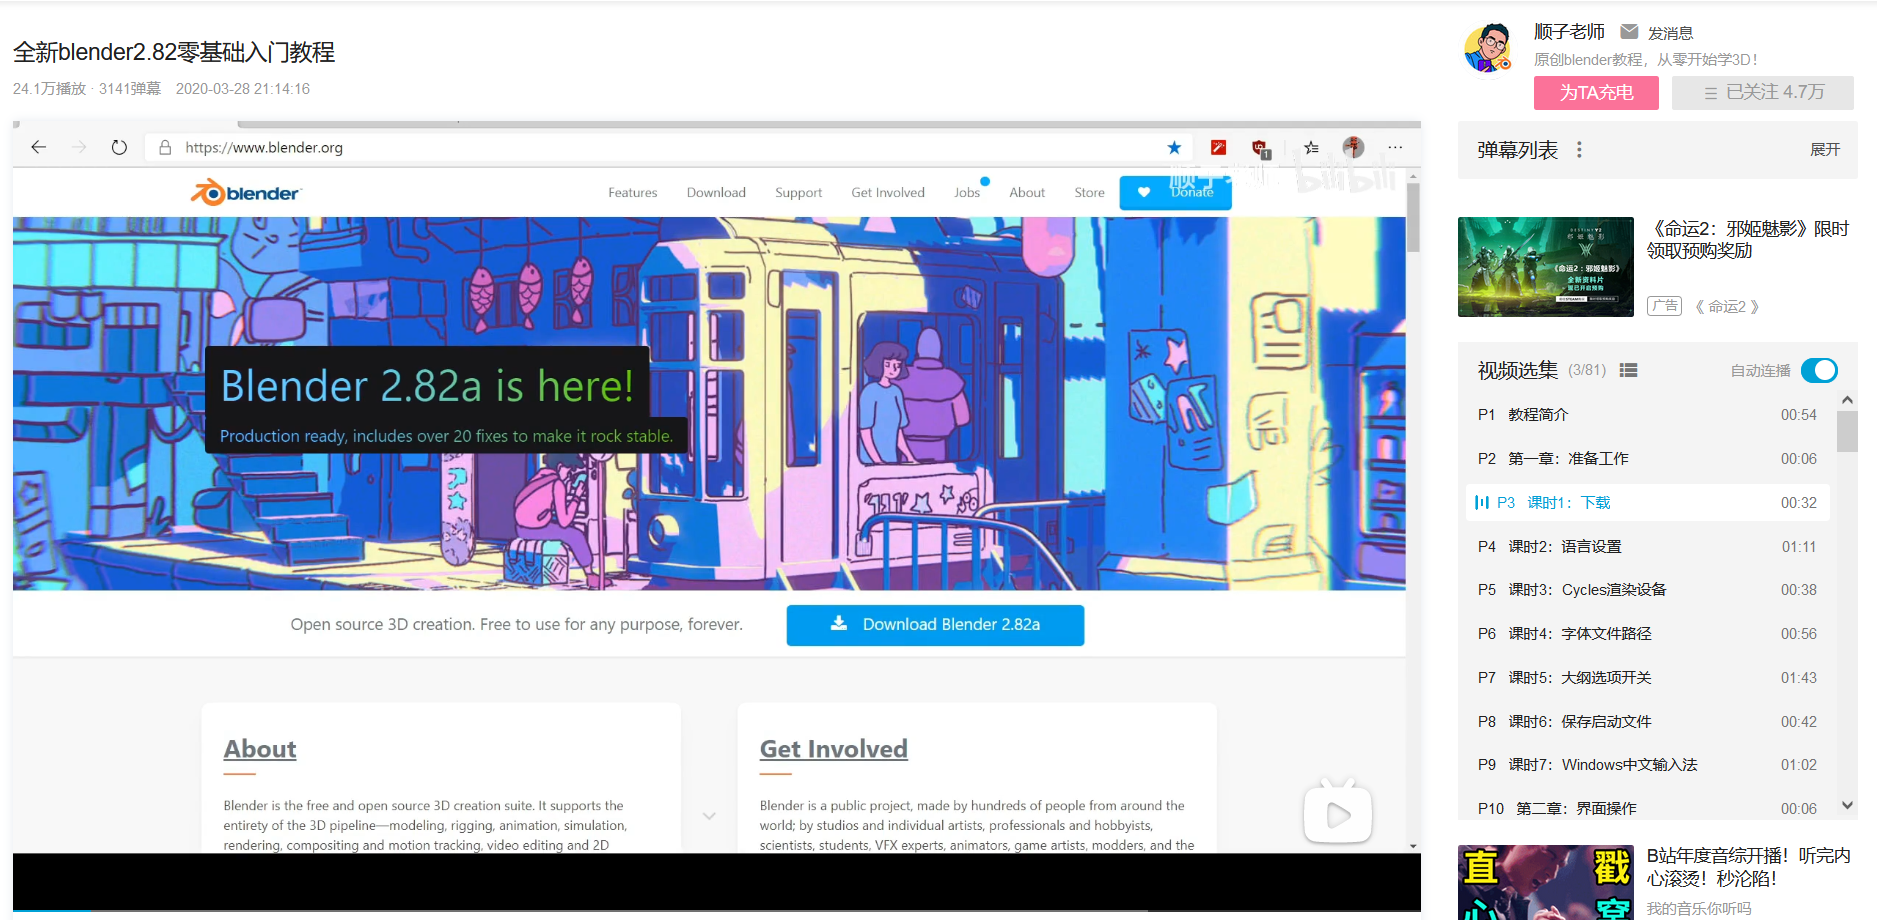The height and width of the screenshot is (920, 1877).
Task: Open 顺子老师 avatar profile
Action: tap(1488, 48)
